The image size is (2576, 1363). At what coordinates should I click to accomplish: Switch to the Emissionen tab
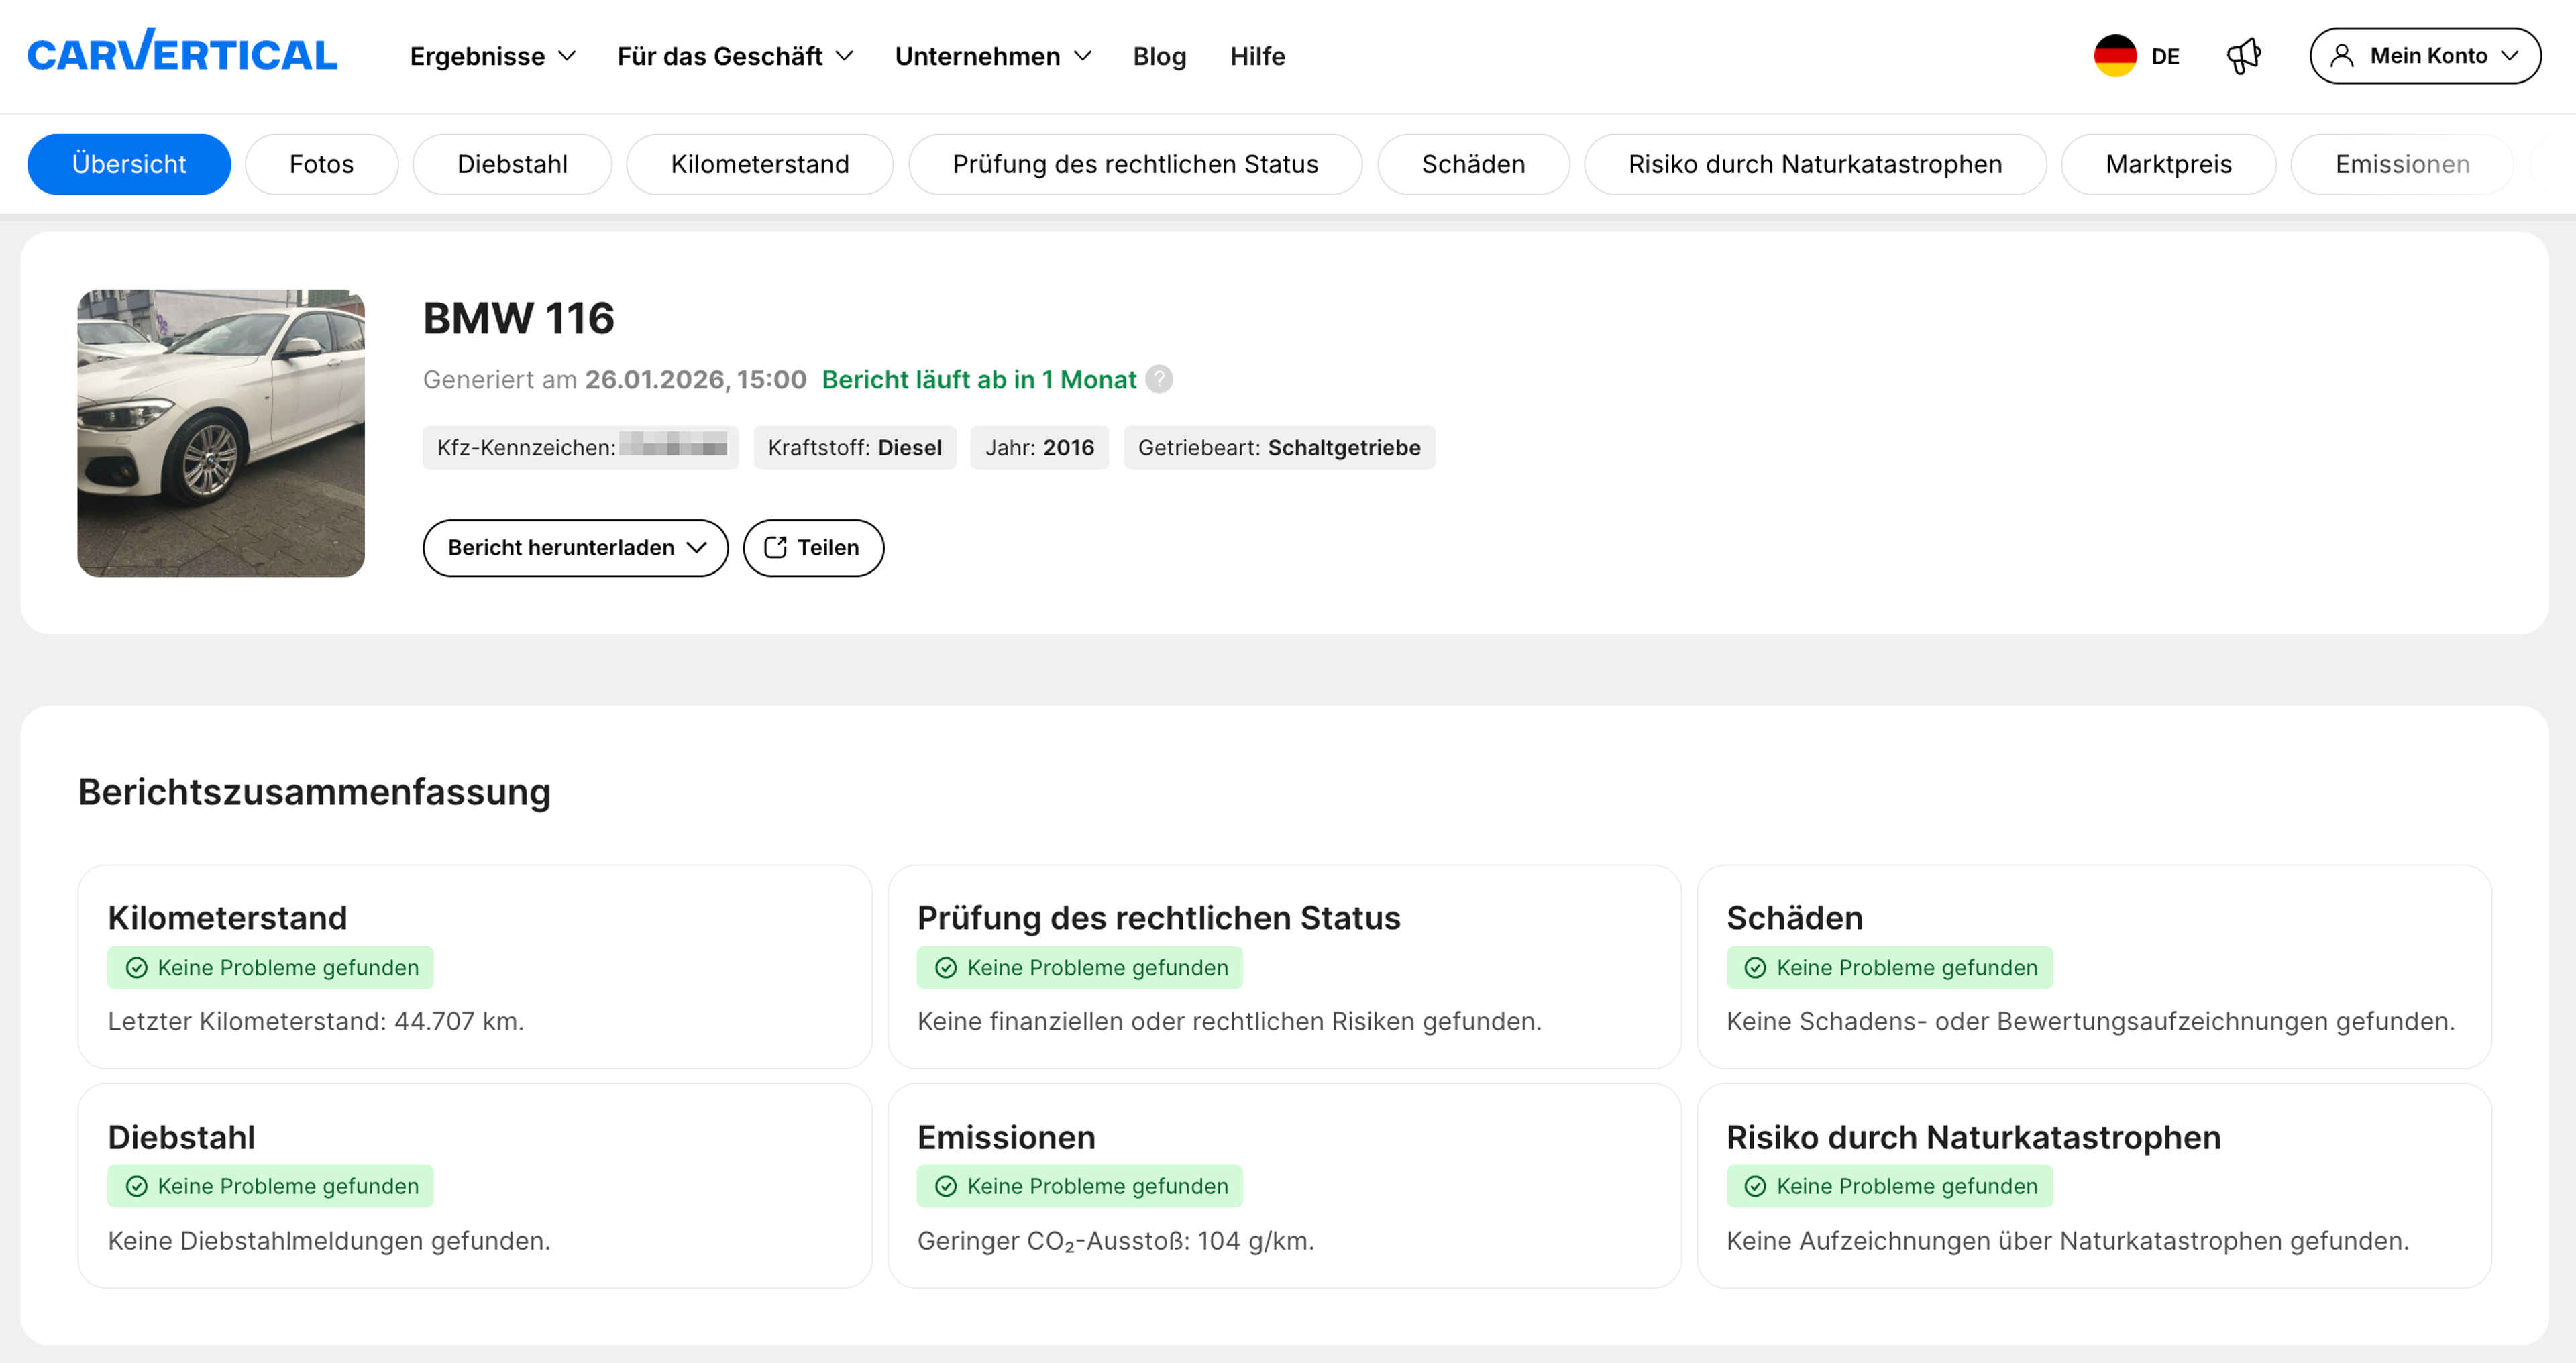(x=2402, y=164)
